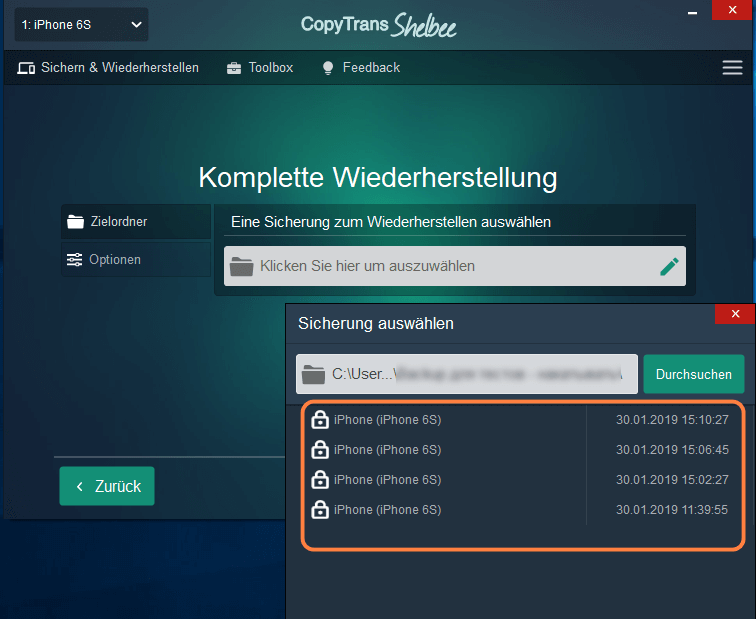The height and width of the screenshot is (619, 756).
Task: Open the iPhone 6S device dropdown
Action: coord(81,25)
